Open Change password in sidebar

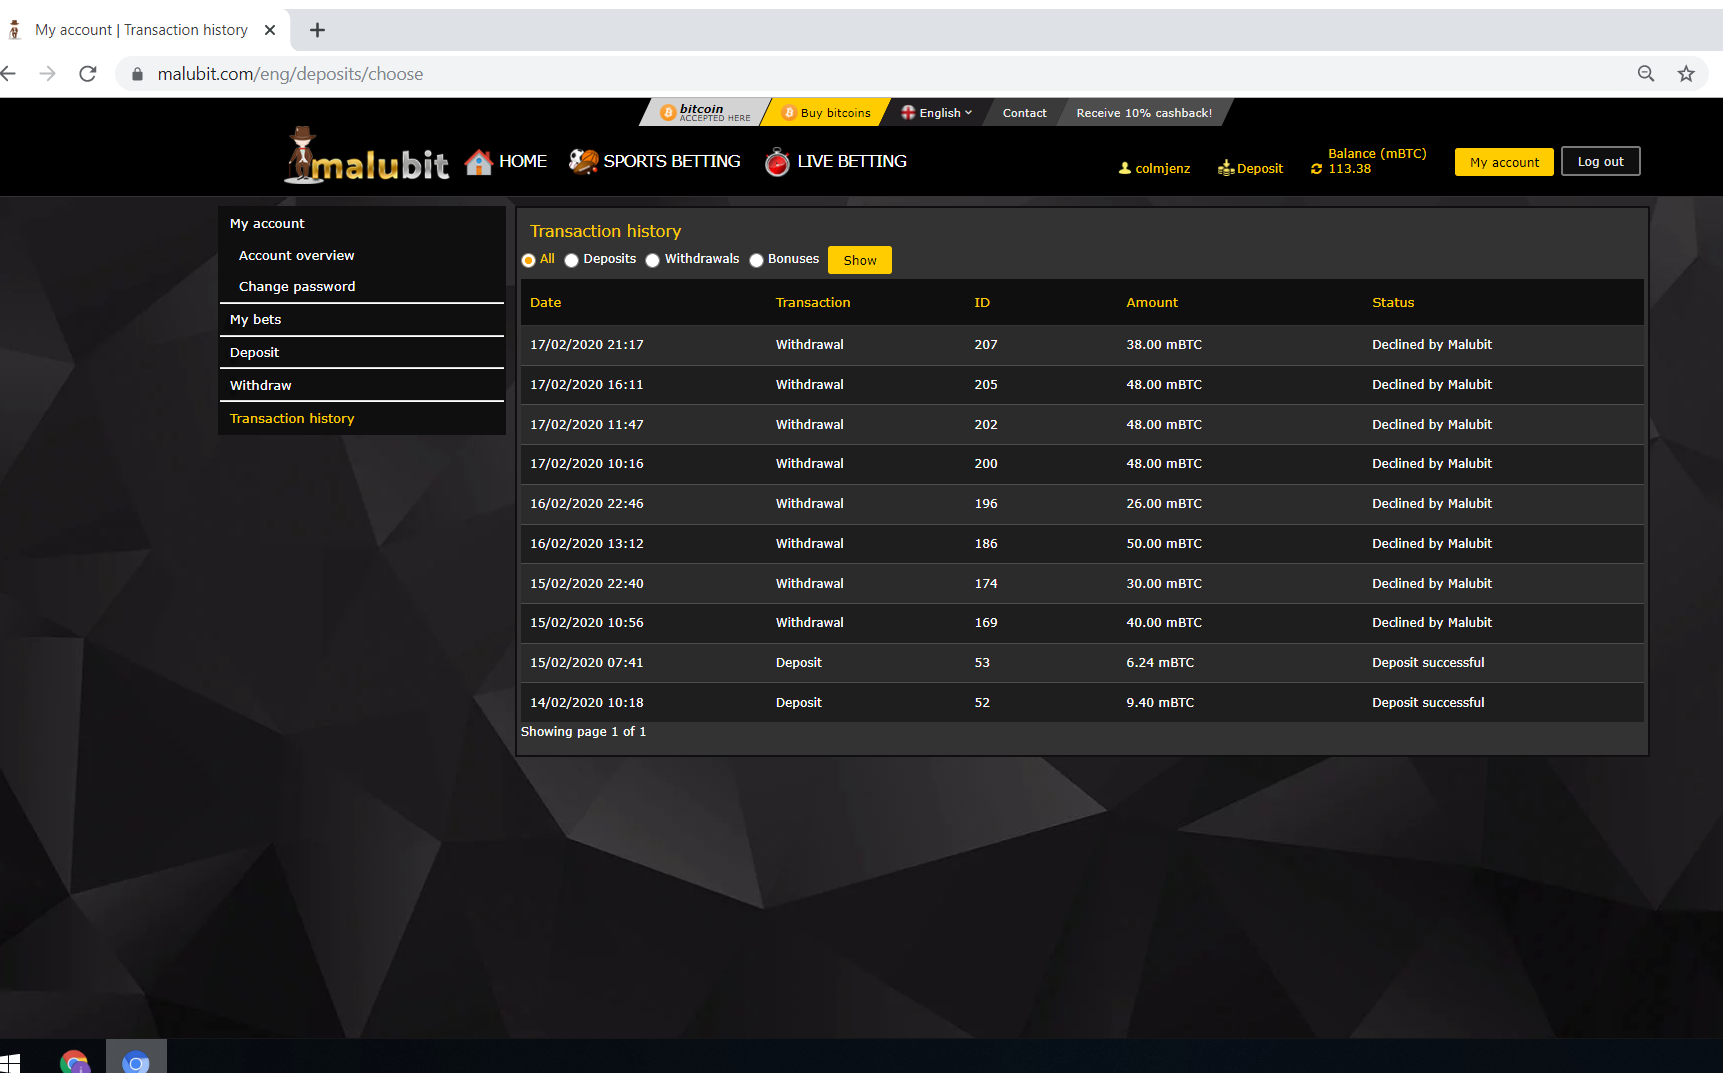297,287
